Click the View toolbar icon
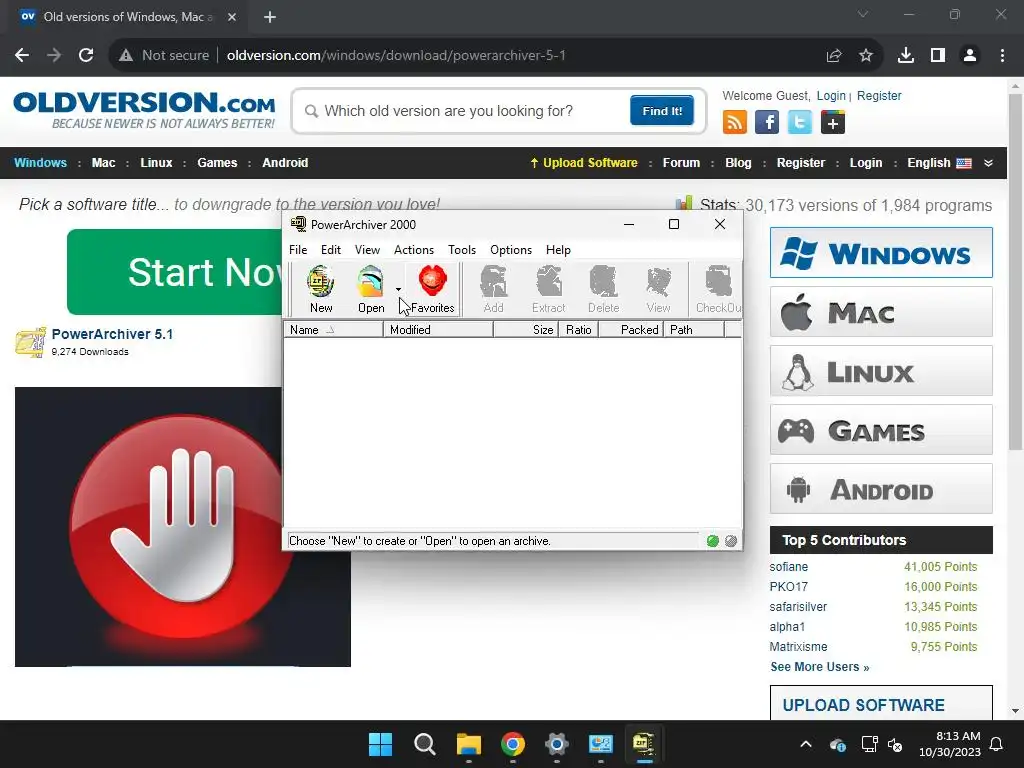 658,289
